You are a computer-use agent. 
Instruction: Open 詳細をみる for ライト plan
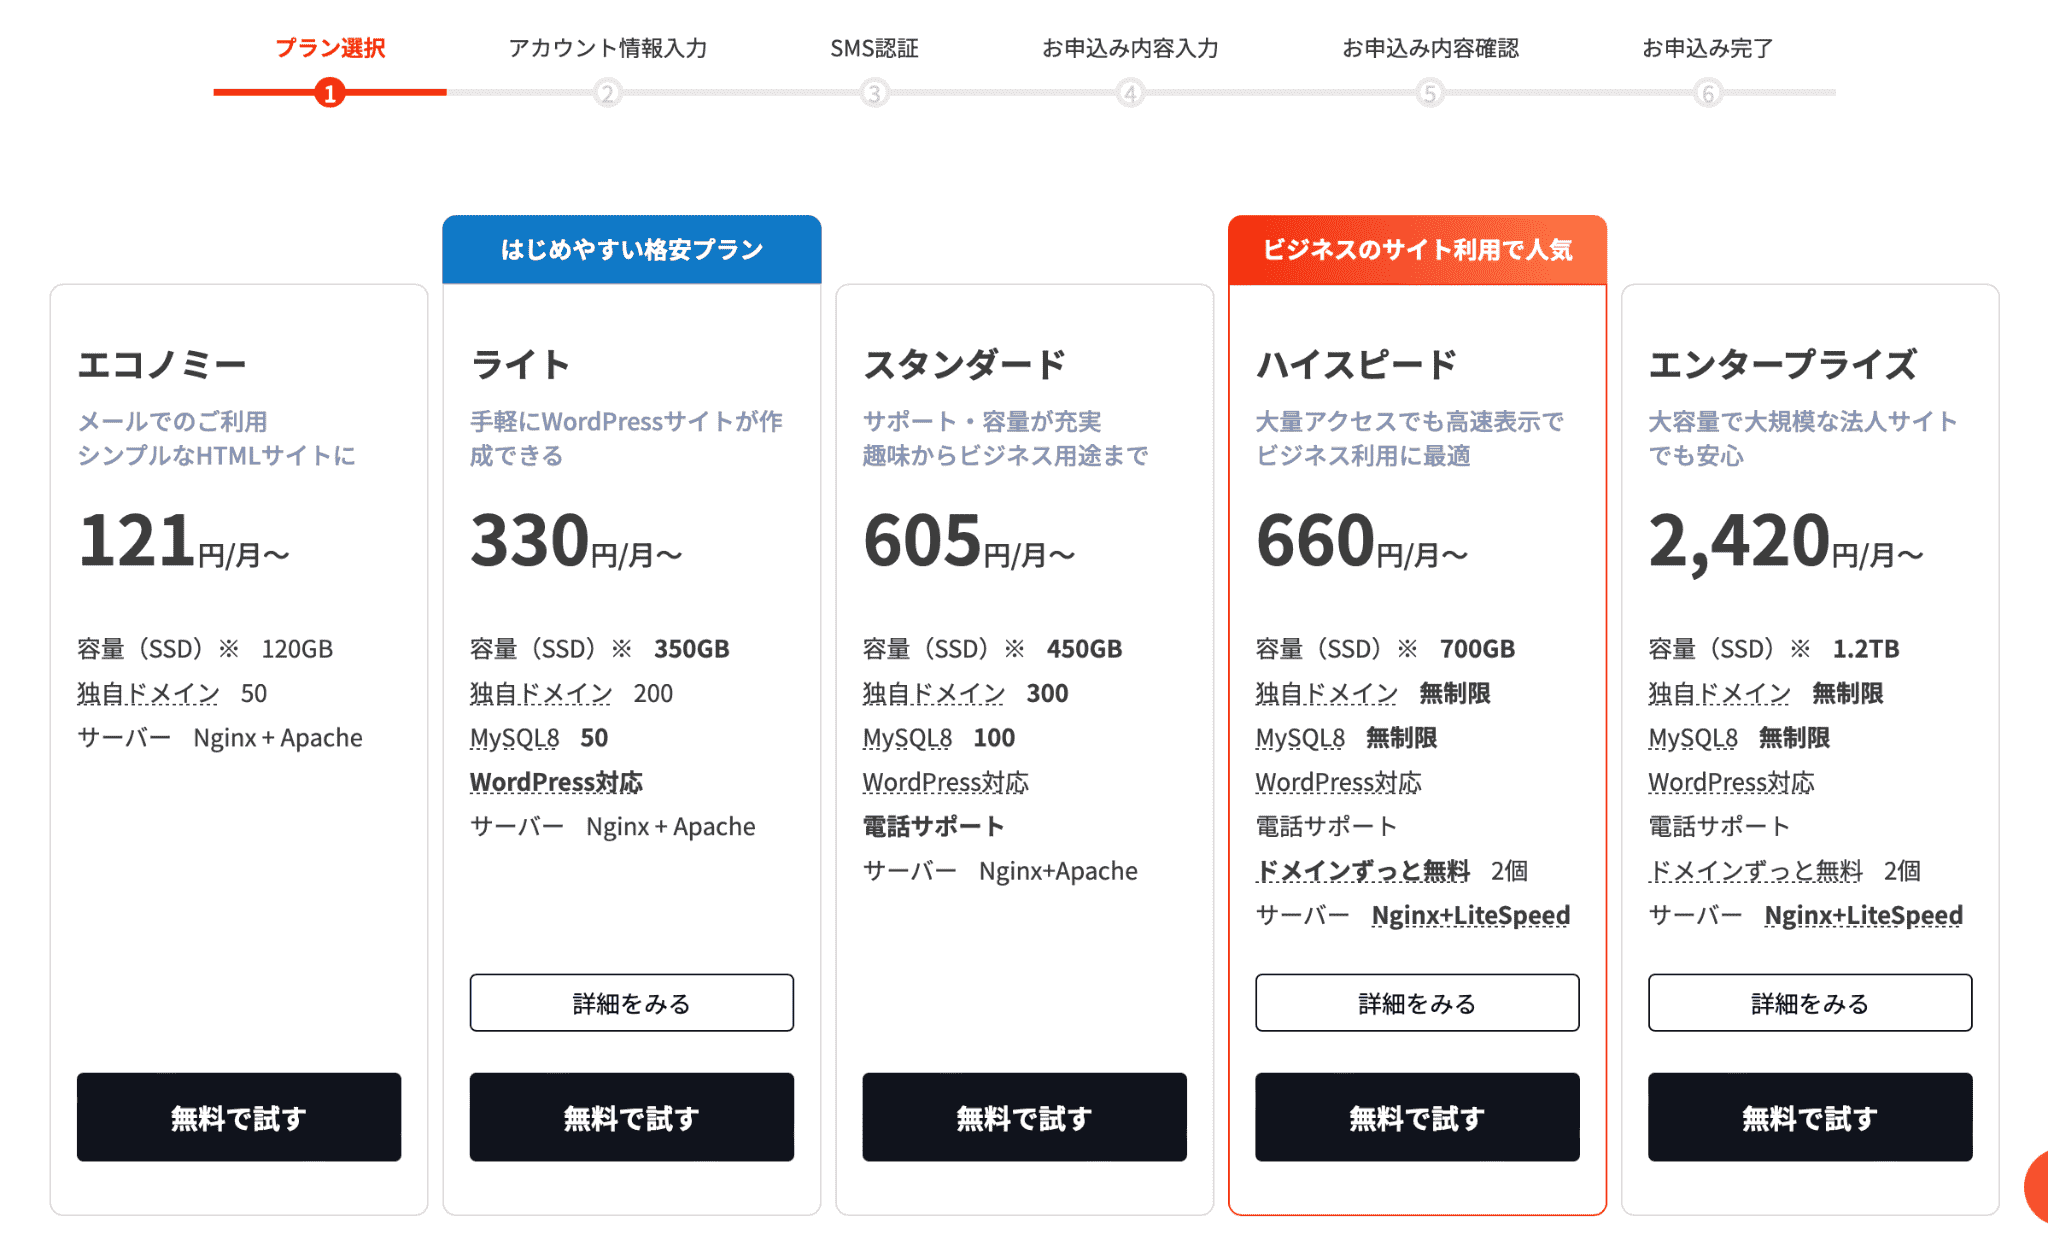pos(632,1003)
